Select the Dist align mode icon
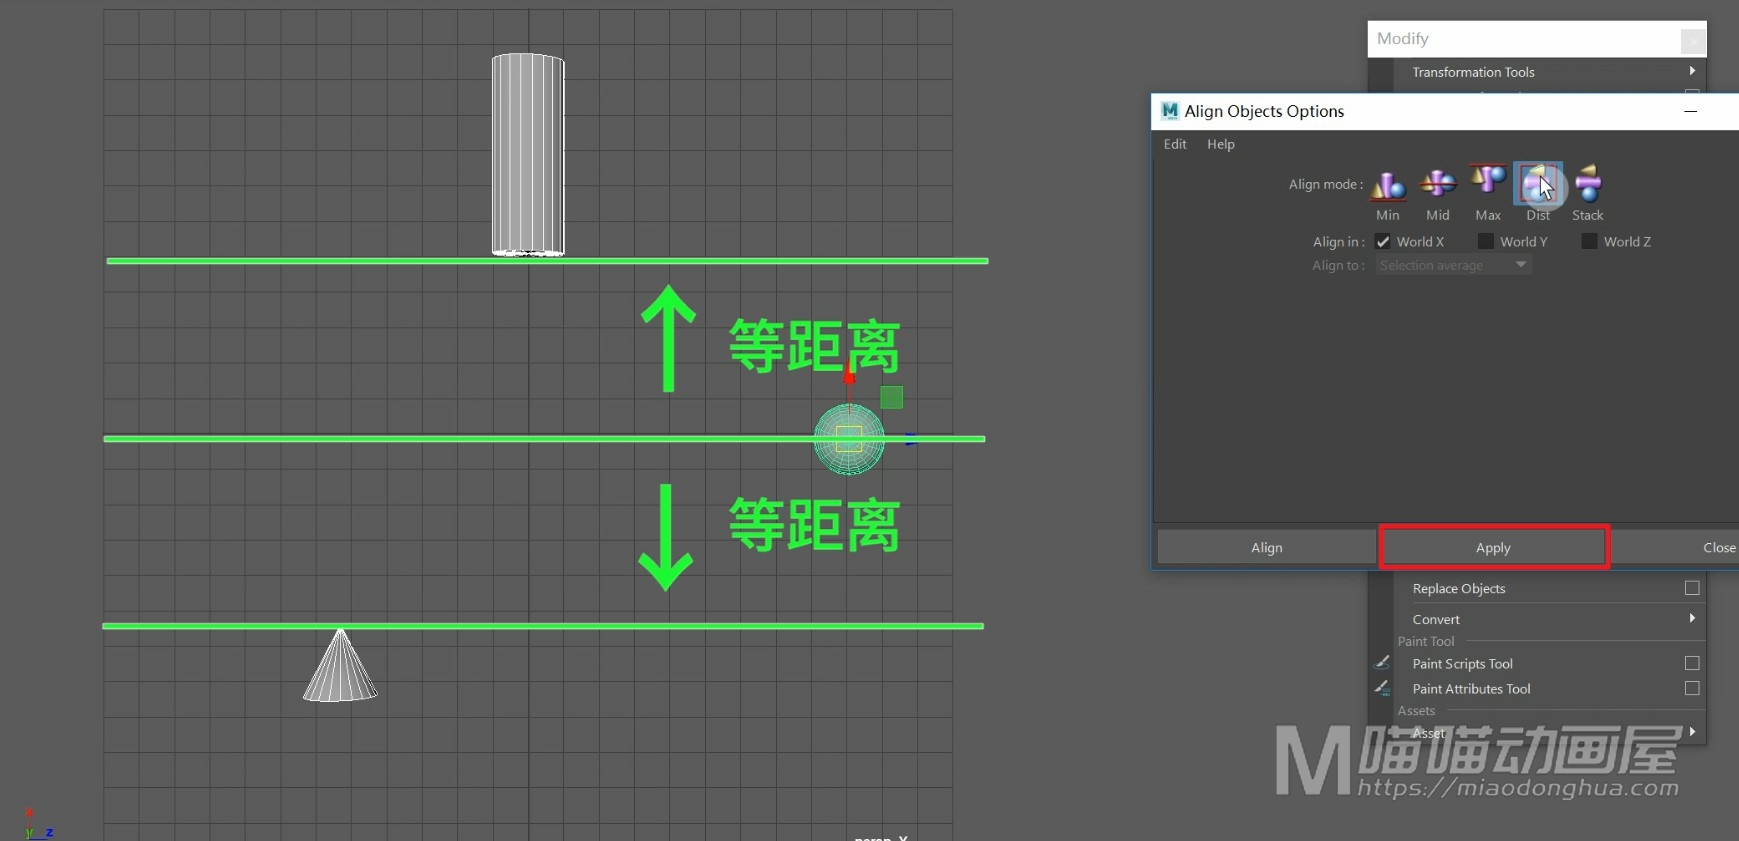1739x841 pixels. [x=1538, y=184]
